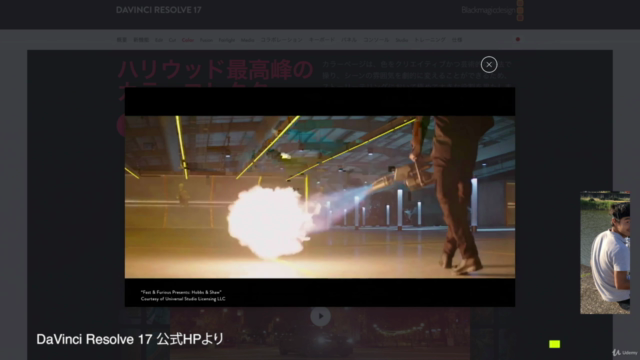
Task: Open the 仕様 tab
Action: tap(457, 40)
